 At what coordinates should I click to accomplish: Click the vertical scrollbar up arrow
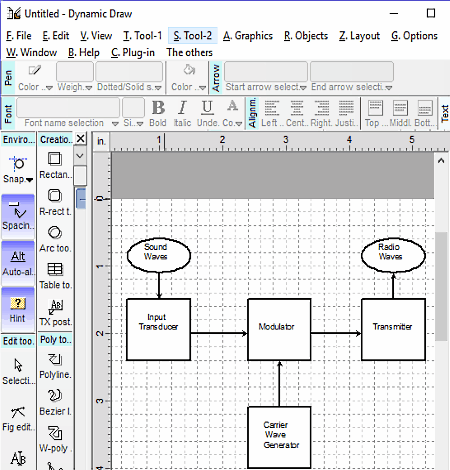(x=441, y=161)
